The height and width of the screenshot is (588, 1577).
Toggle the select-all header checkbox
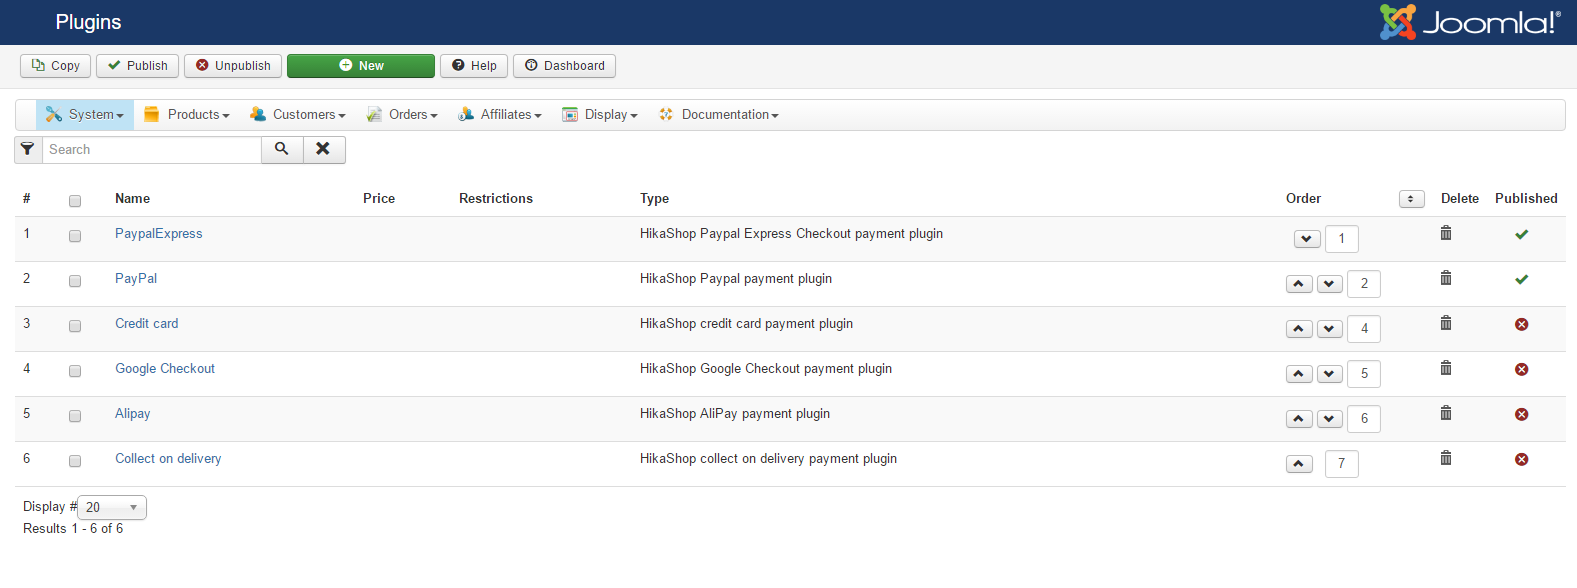(75, 201)
